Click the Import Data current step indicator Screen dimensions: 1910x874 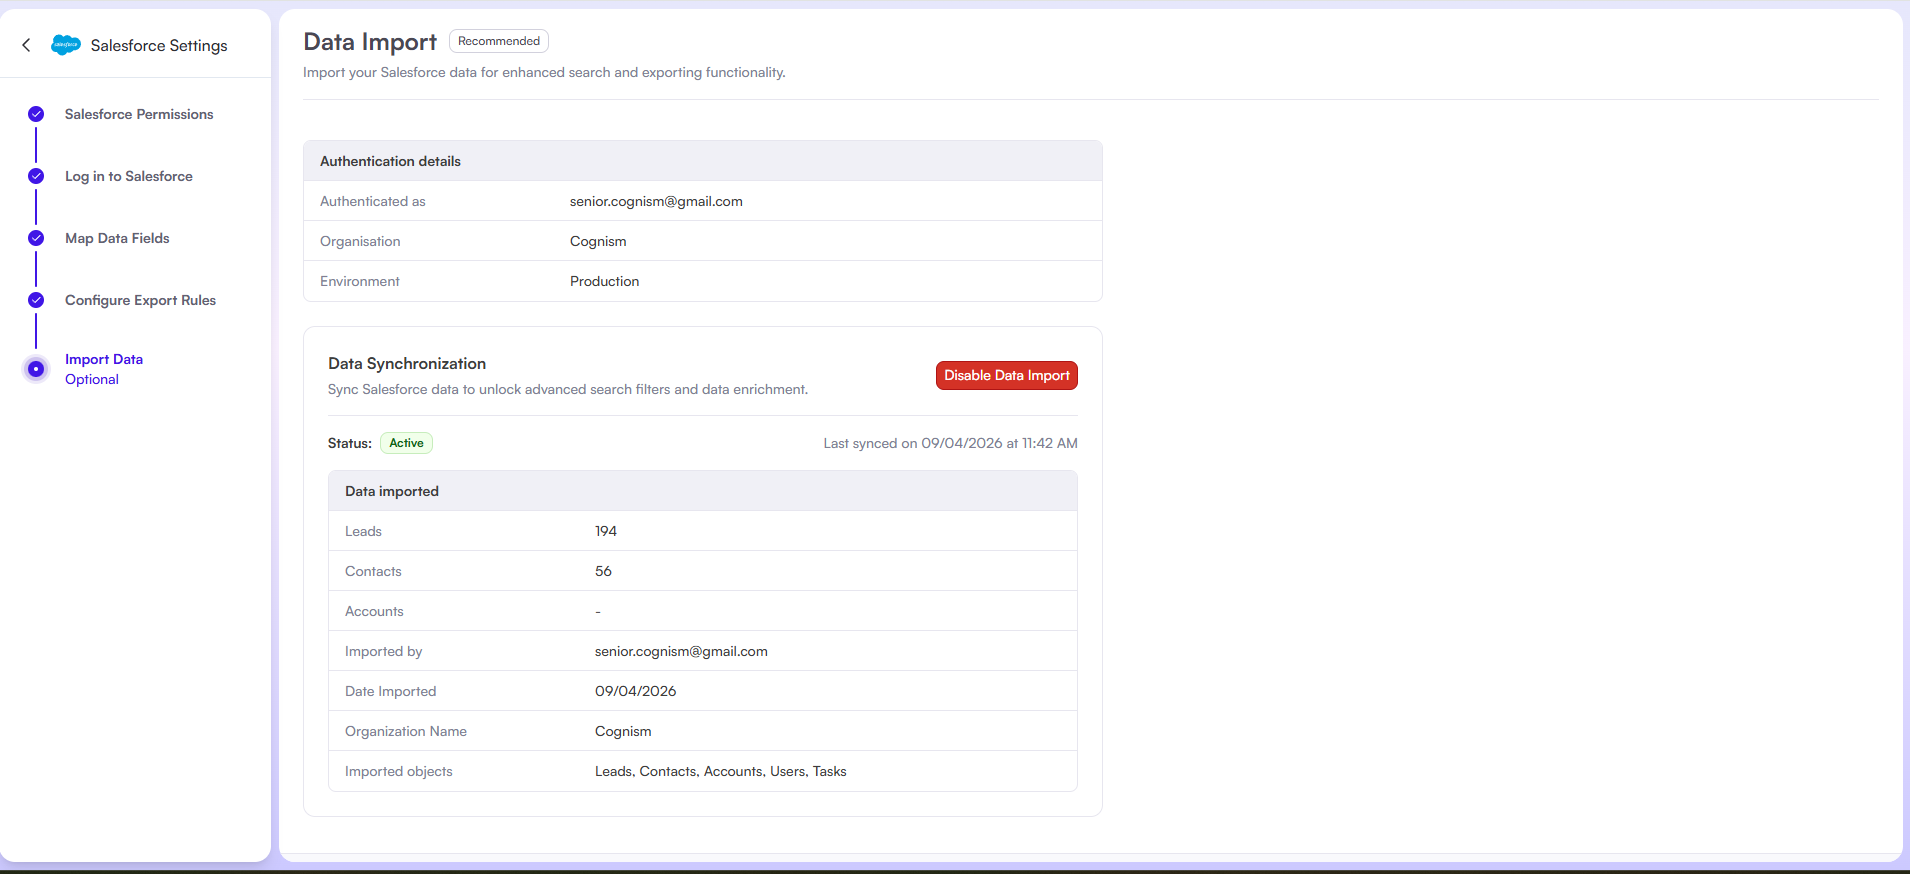[36, 369]
